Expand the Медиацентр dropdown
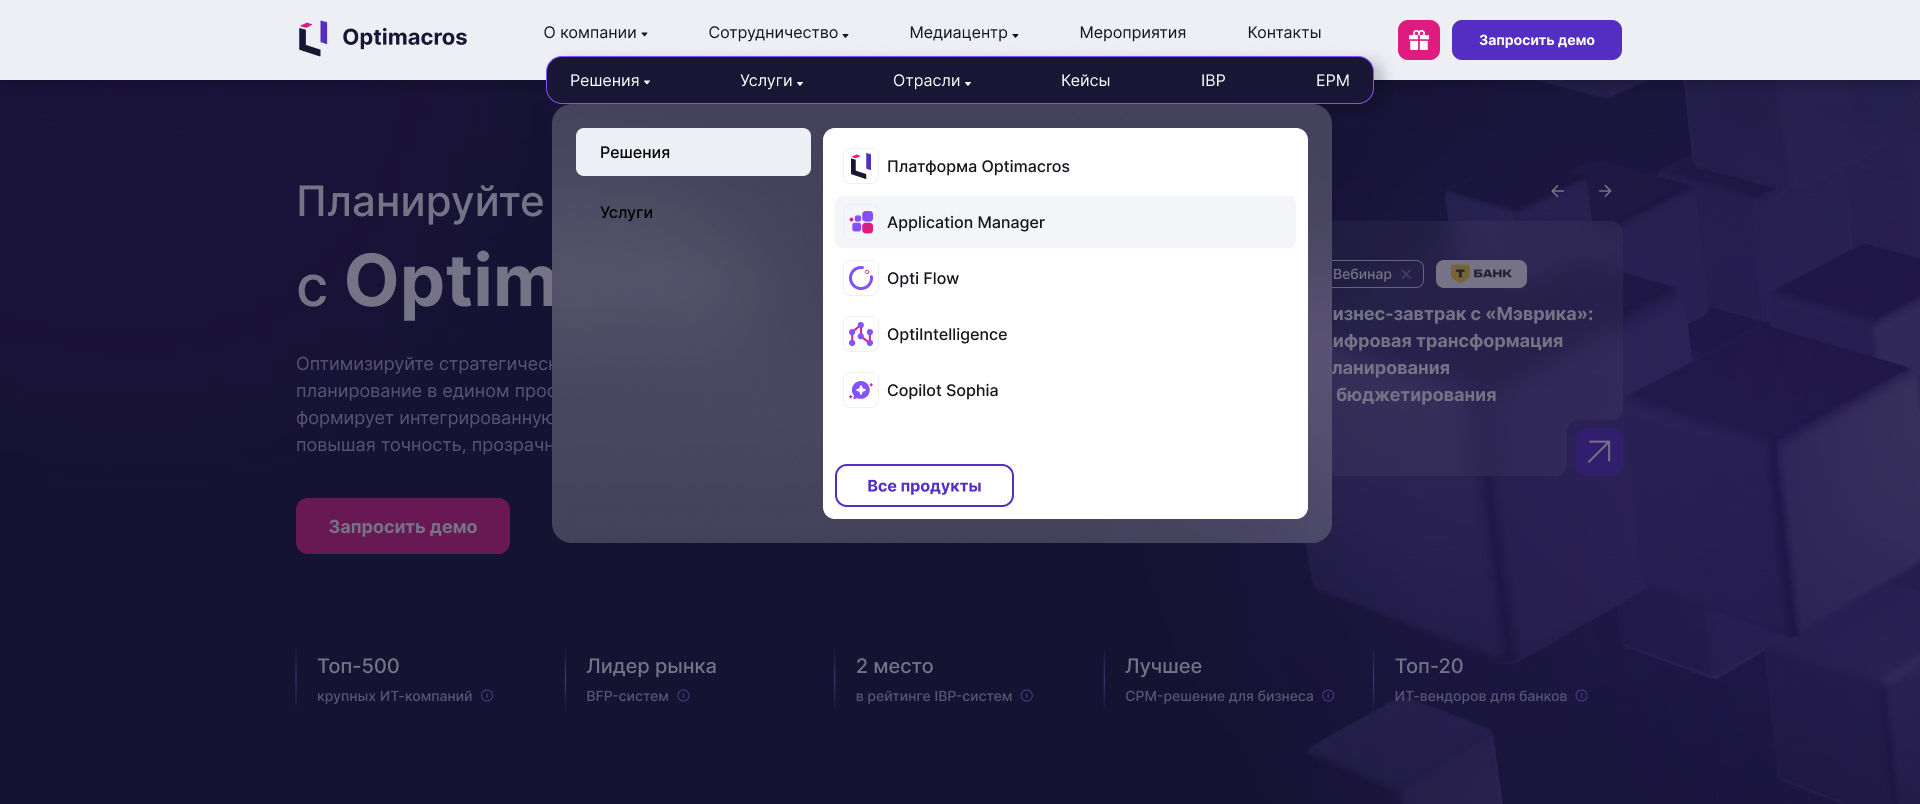Image resolution: width=1920 pixels, height=804 pixels. (964, 33)
